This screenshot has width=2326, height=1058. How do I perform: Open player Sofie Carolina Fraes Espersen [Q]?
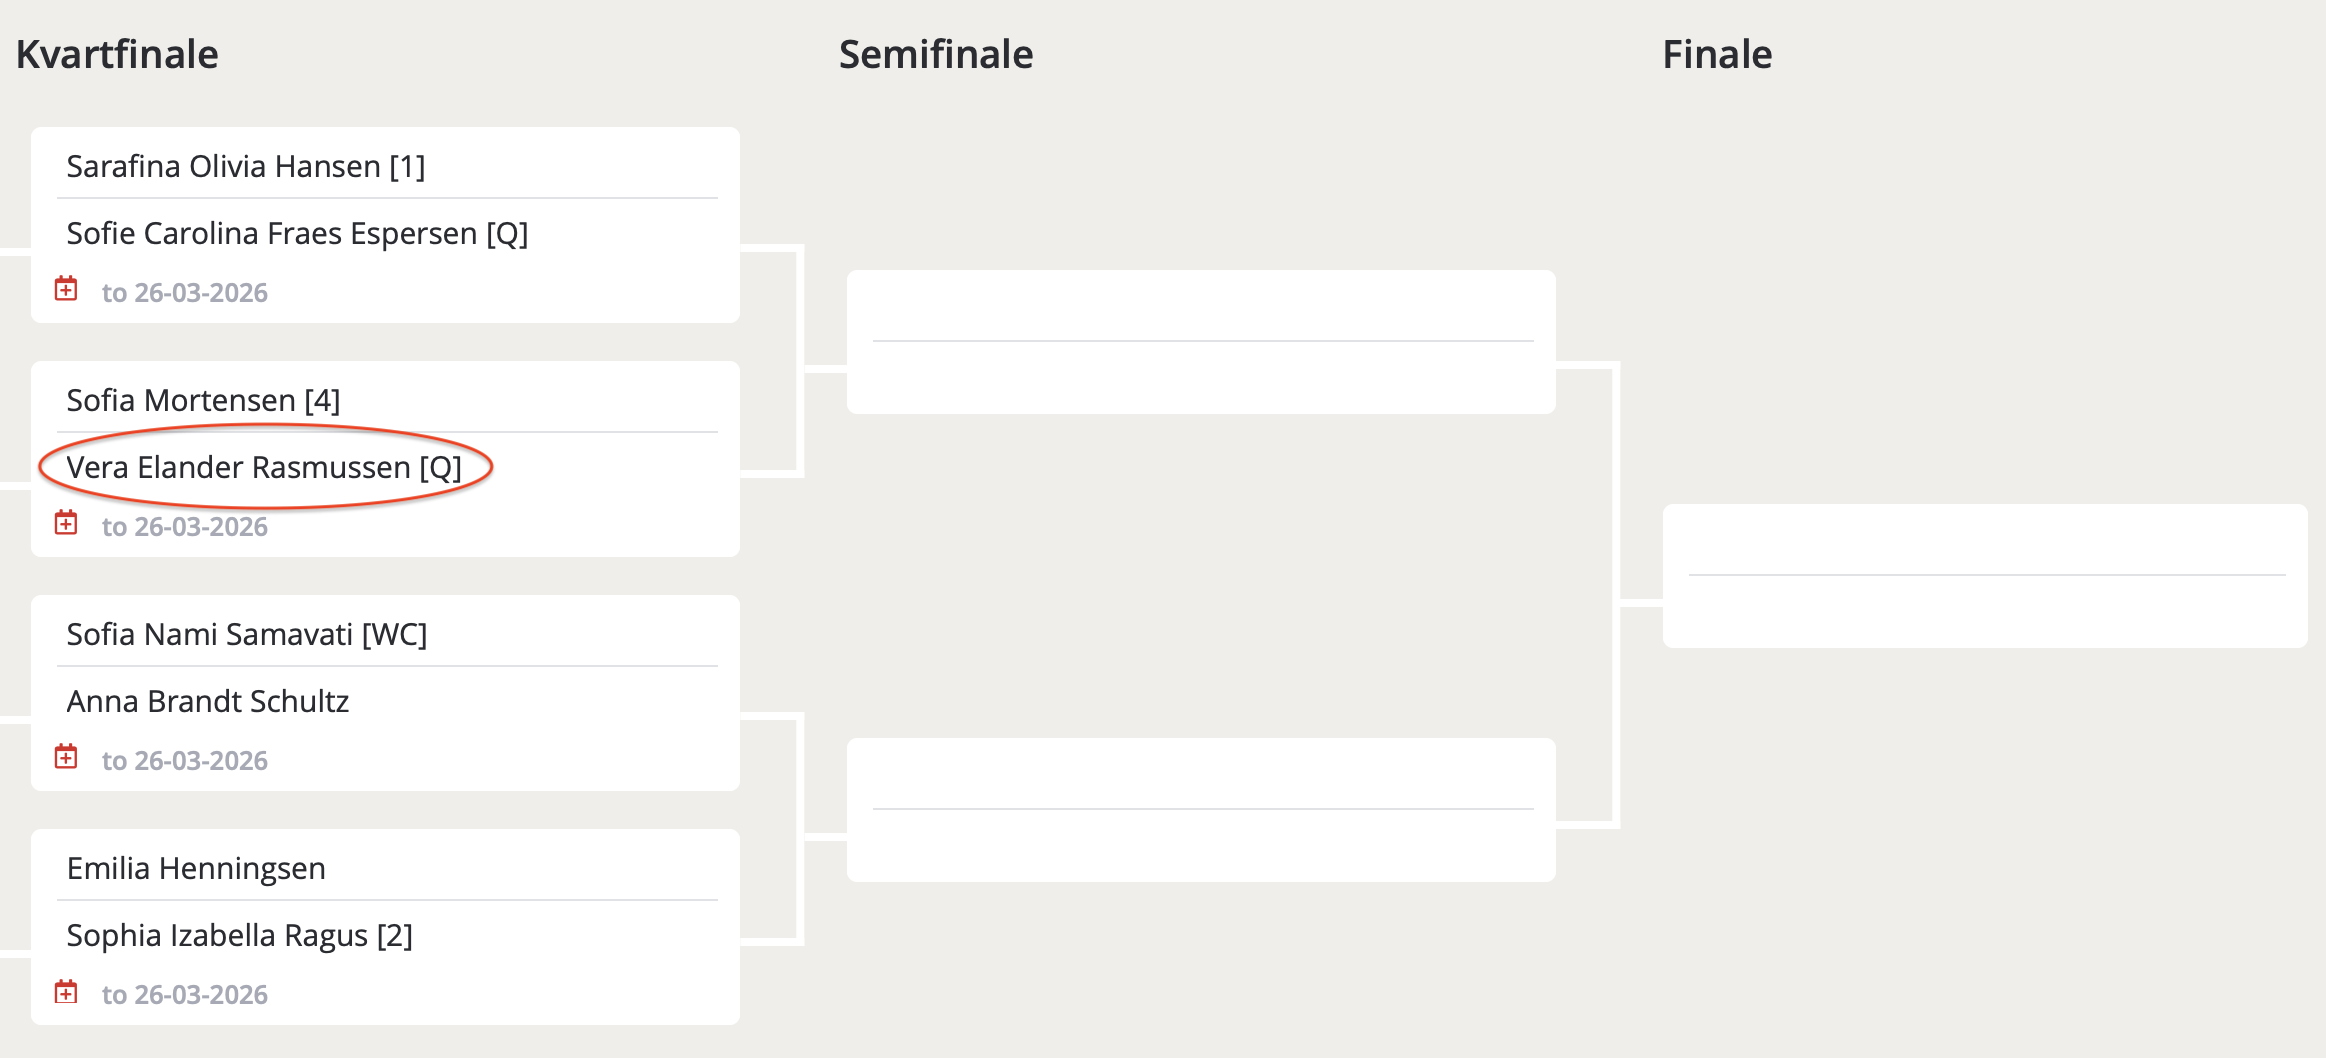tap(297, 233)
